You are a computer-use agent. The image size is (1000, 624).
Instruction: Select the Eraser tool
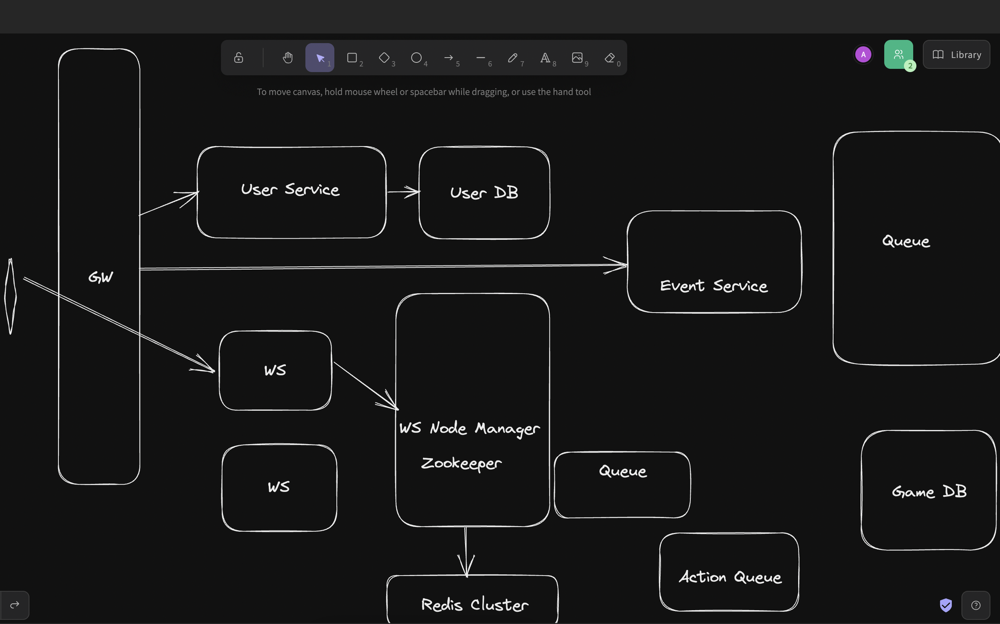click(x=610, y=58)
